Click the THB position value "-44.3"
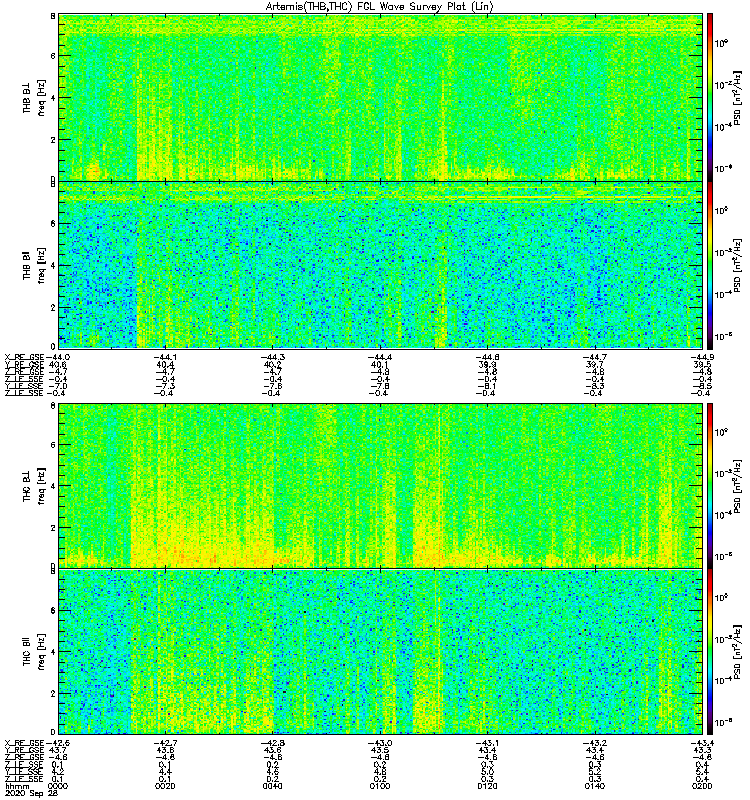The height and width of the screenshot is (800, 750). (x=272, y=357)
